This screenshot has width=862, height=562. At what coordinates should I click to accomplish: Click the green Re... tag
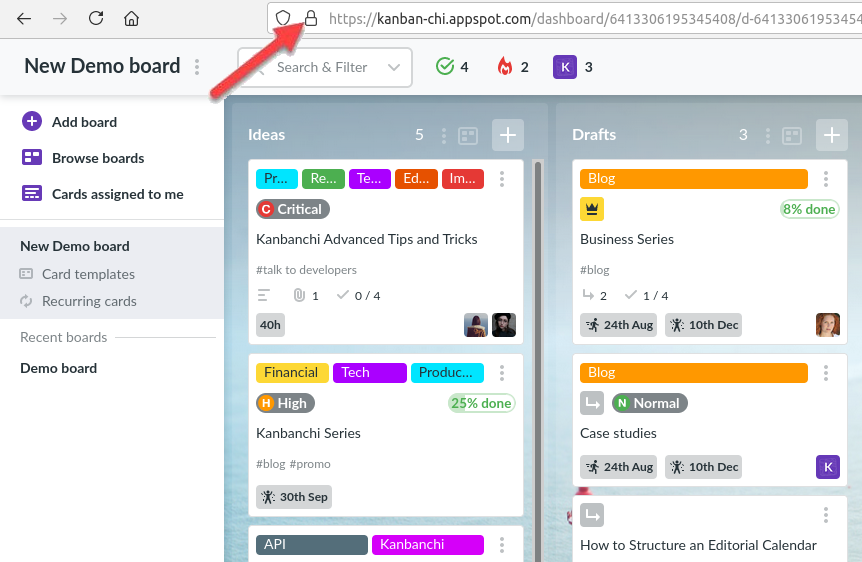(323, 179)
